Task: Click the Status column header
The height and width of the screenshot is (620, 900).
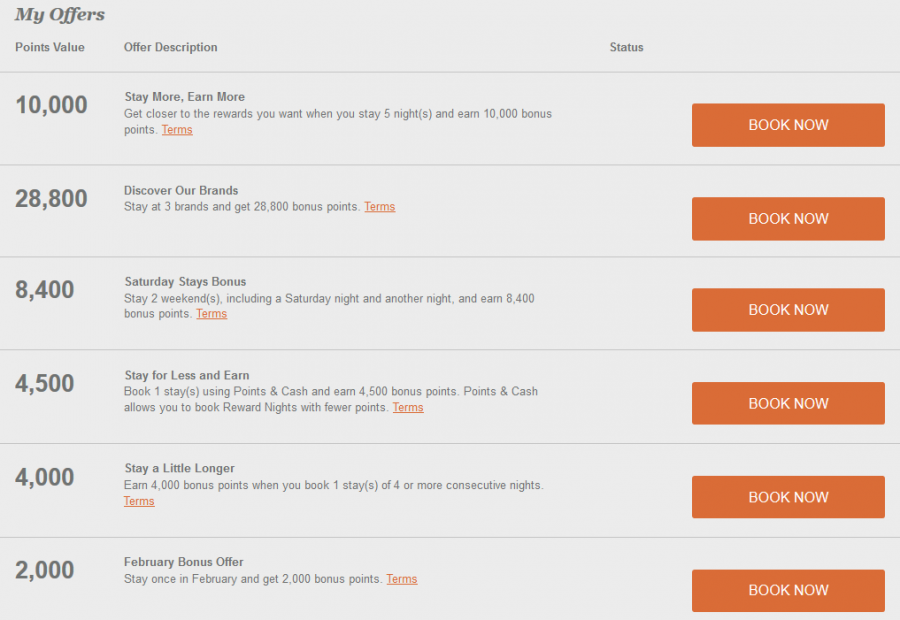Action: (627, 47)
